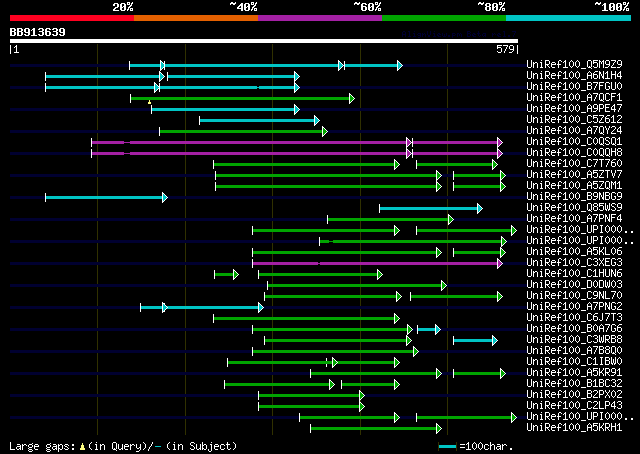Image resolution: width=640 pixels, height=454 pixels.
Task: Select label UniRef100_A5KR91
Action: click(574, 373)
